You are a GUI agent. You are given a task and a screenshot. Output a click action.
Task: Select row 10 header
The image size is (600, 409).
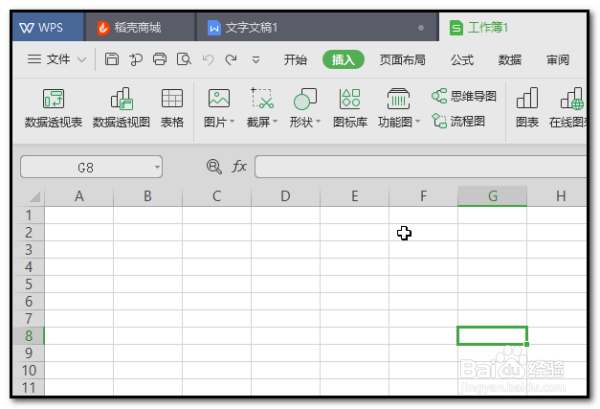click(x=29, y=370)
